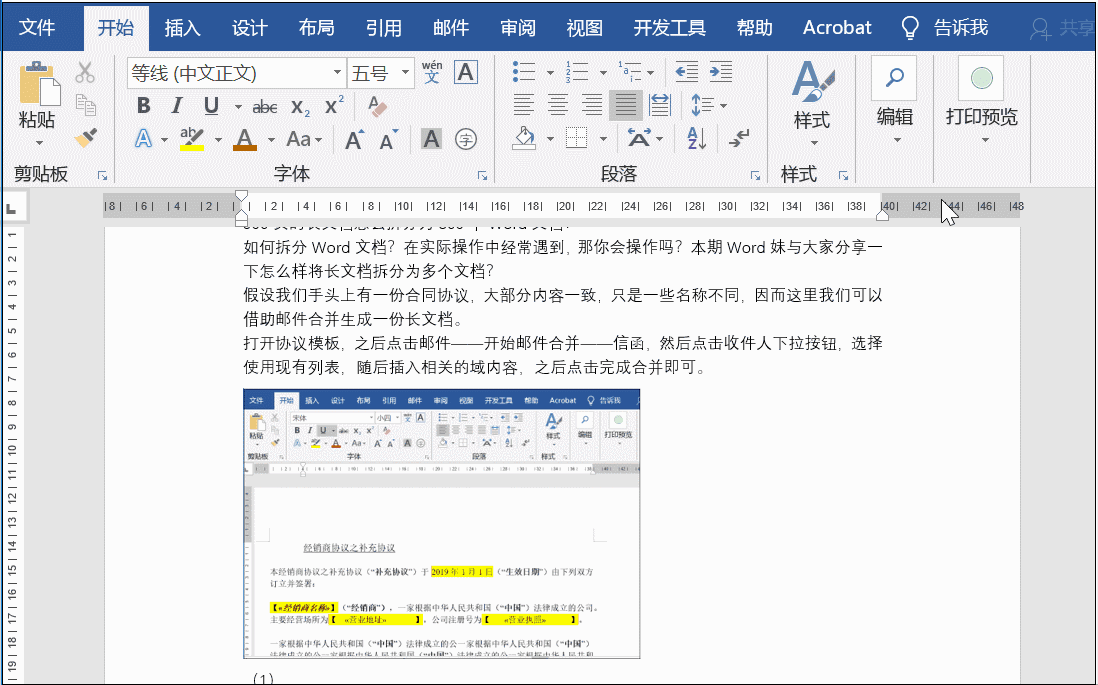
Task: Click the Distributed alignment icon
Action: [x=660, y=105]
